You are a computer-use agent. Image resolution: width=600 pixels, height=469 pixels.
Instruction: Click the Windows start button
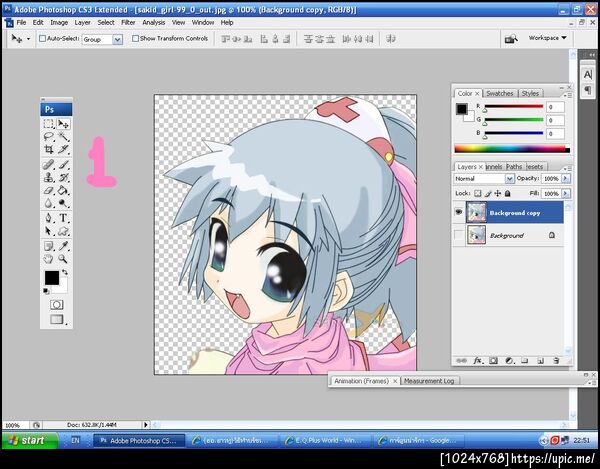pyautogui.click(x=31, y=440)
